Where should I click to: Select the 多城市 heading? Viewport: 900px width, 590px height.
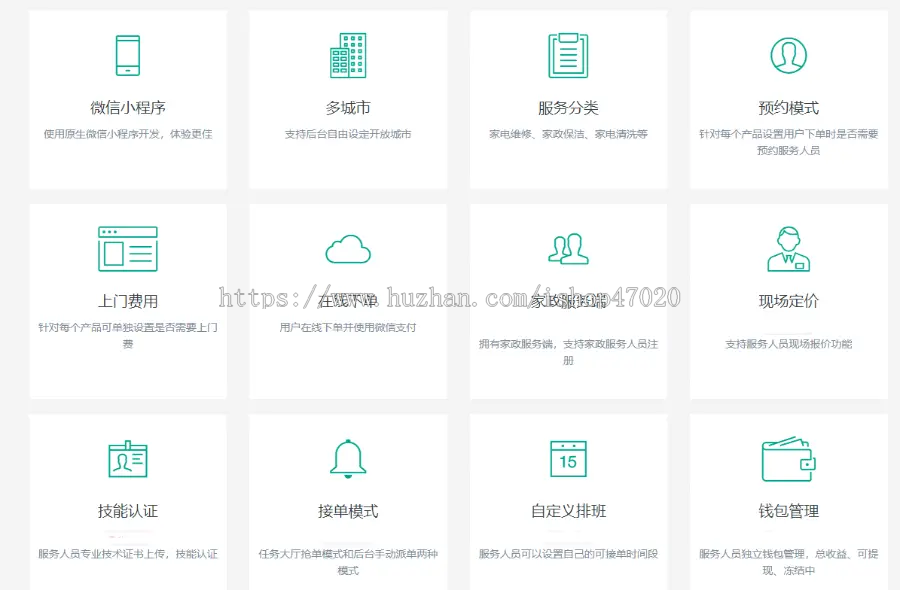click(348, 107)
